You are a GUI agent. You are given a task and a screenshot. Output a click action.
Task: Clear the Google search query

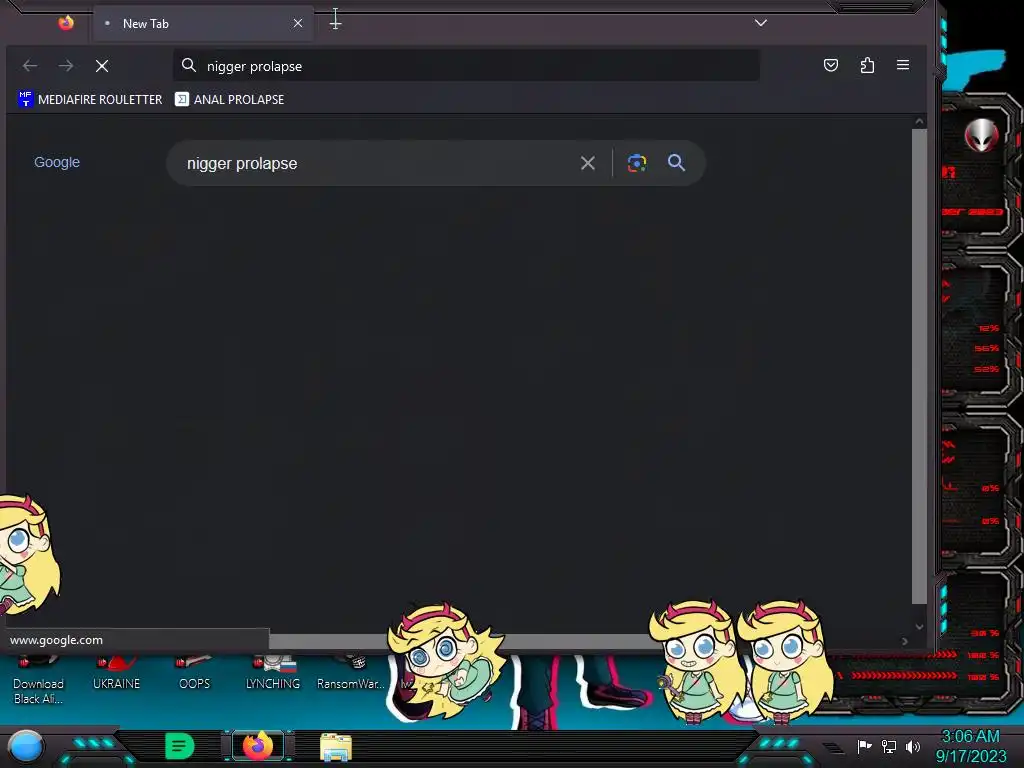[588, 163]
